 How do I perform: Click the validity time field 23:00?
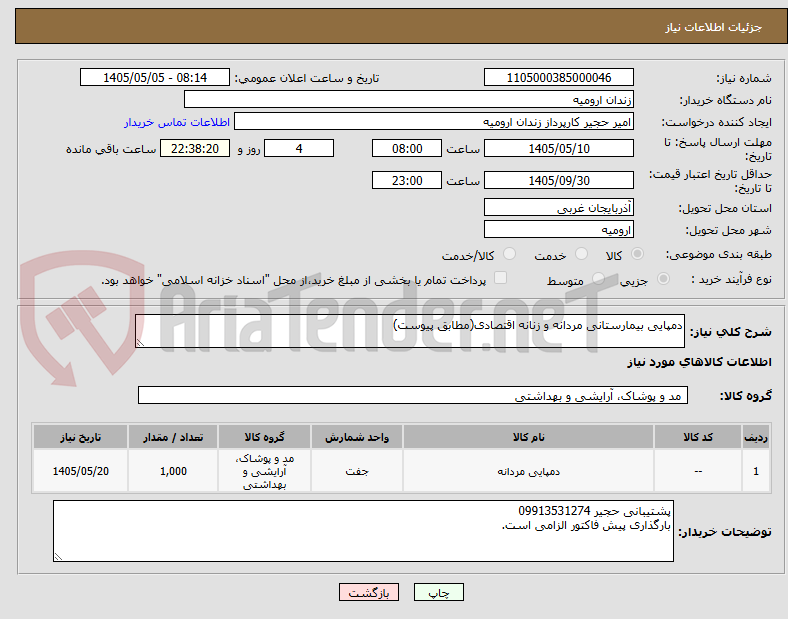pos(407,180)
